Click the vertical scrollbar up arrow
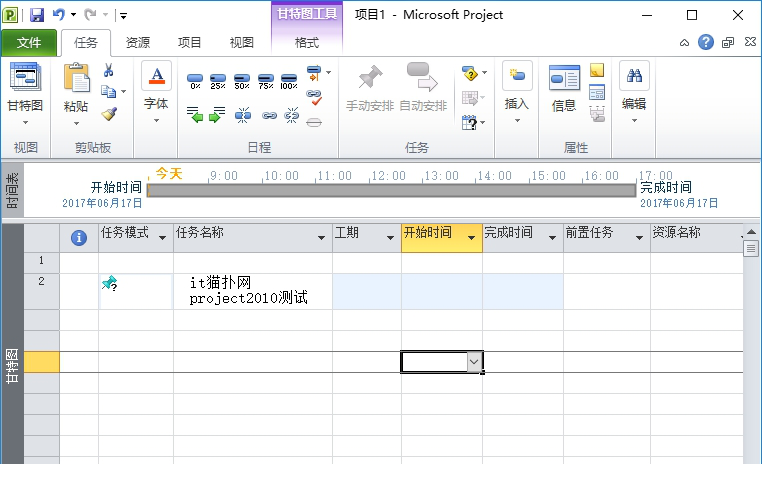 click(x=751, y=232)
